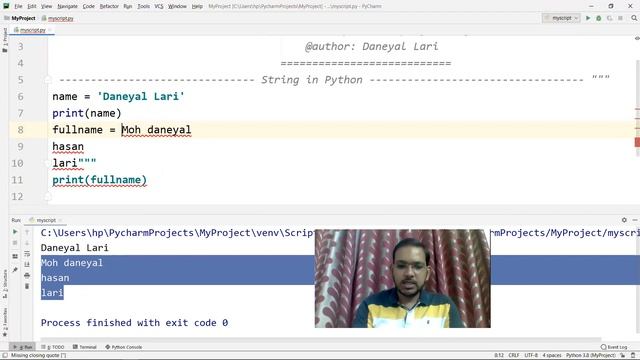Click the word hasan on line 9

click(68, 147)
